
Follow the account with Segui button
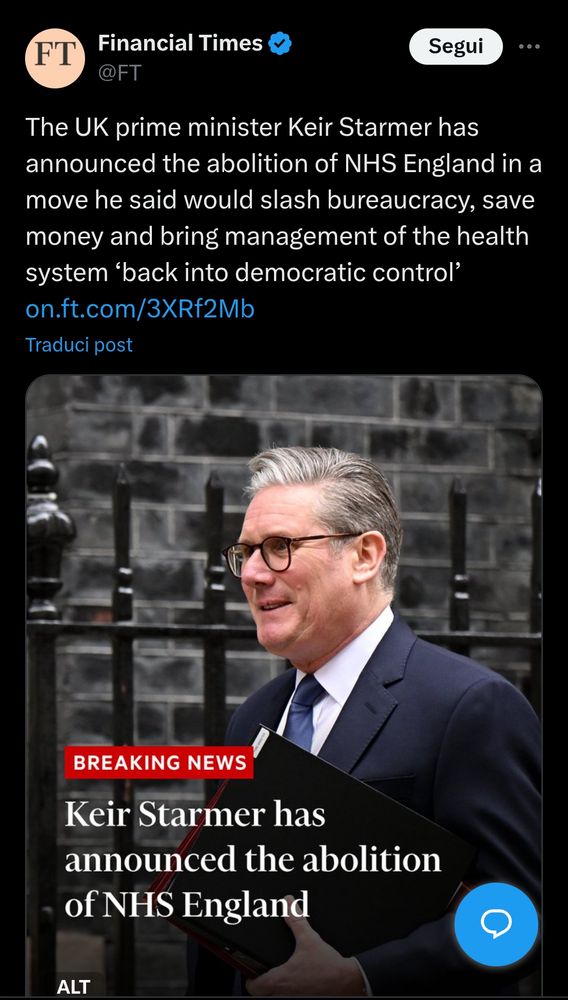[x=456, y=47]
